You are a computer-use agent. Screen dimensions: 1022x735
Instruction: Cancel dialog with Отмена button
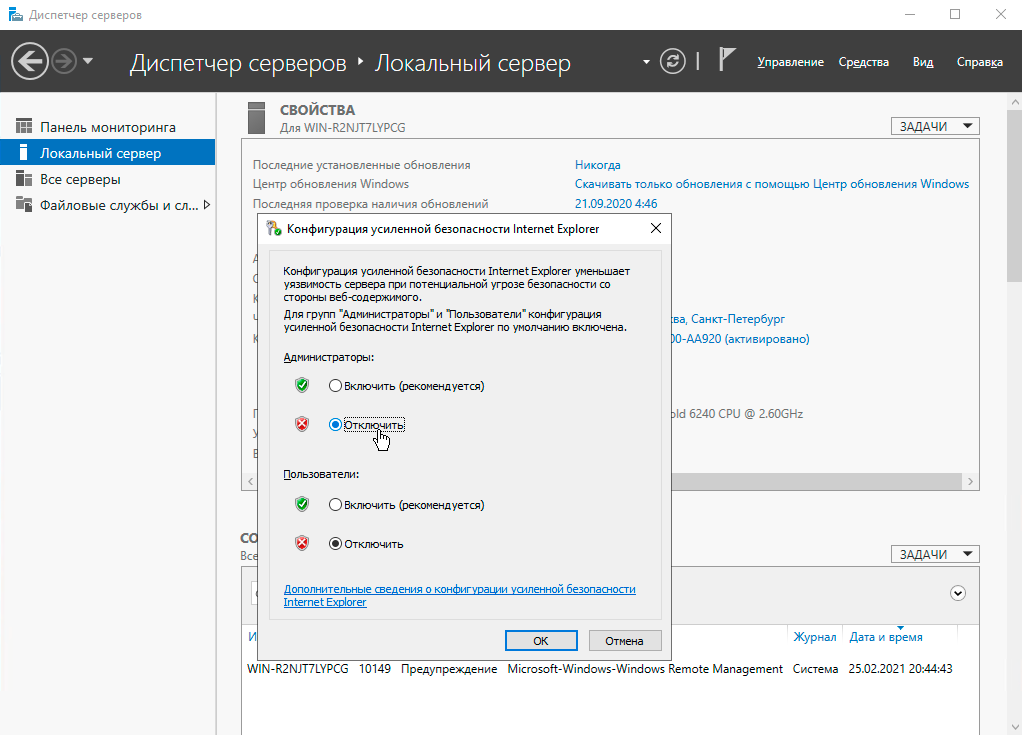click(x=624, y=641)
